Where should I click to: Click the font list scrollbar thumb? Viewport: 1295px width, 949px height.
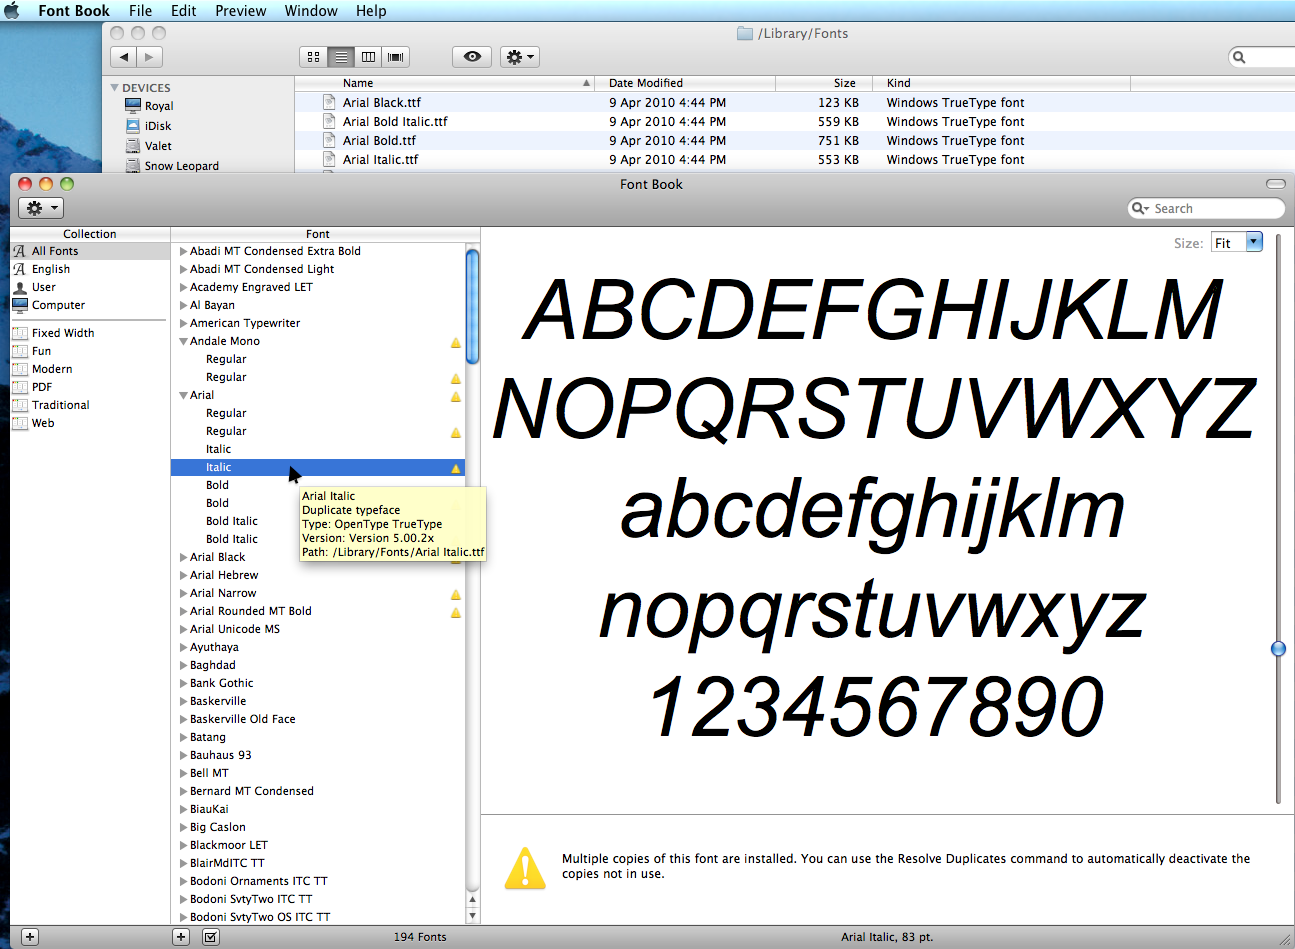(473, 307)
